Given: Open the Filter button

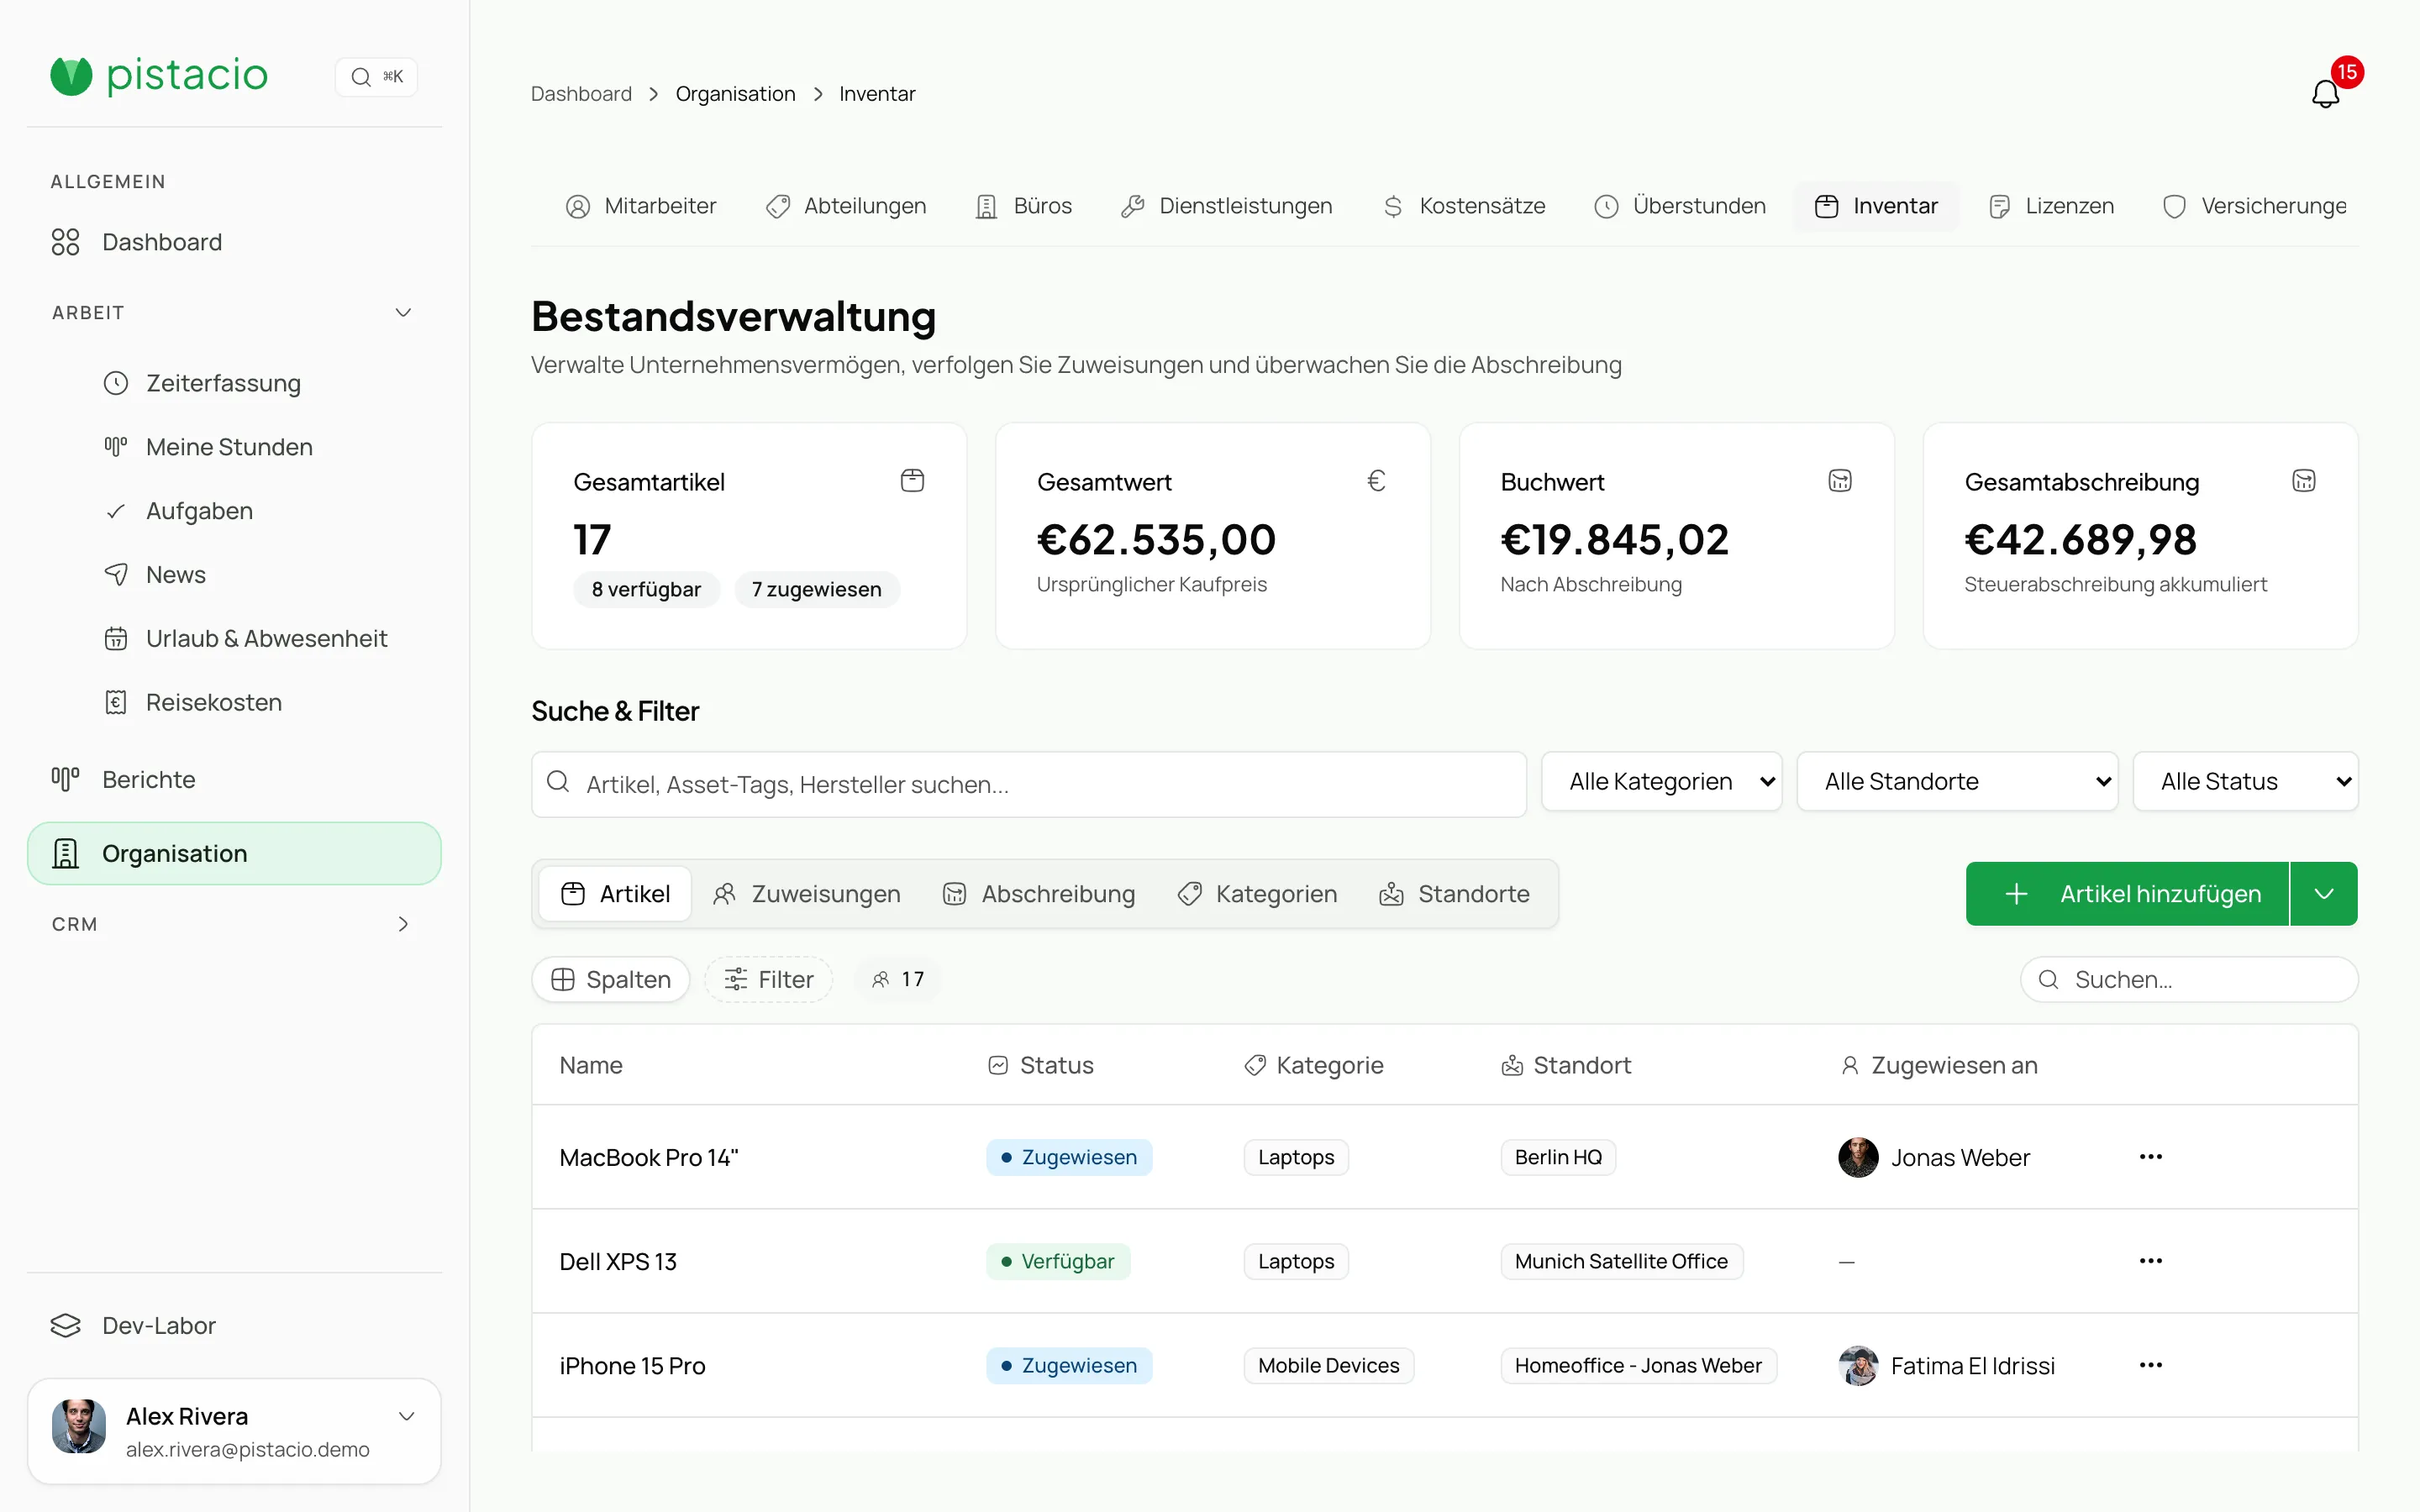Looking at the screenshot, I should click(x=768, y=980).
